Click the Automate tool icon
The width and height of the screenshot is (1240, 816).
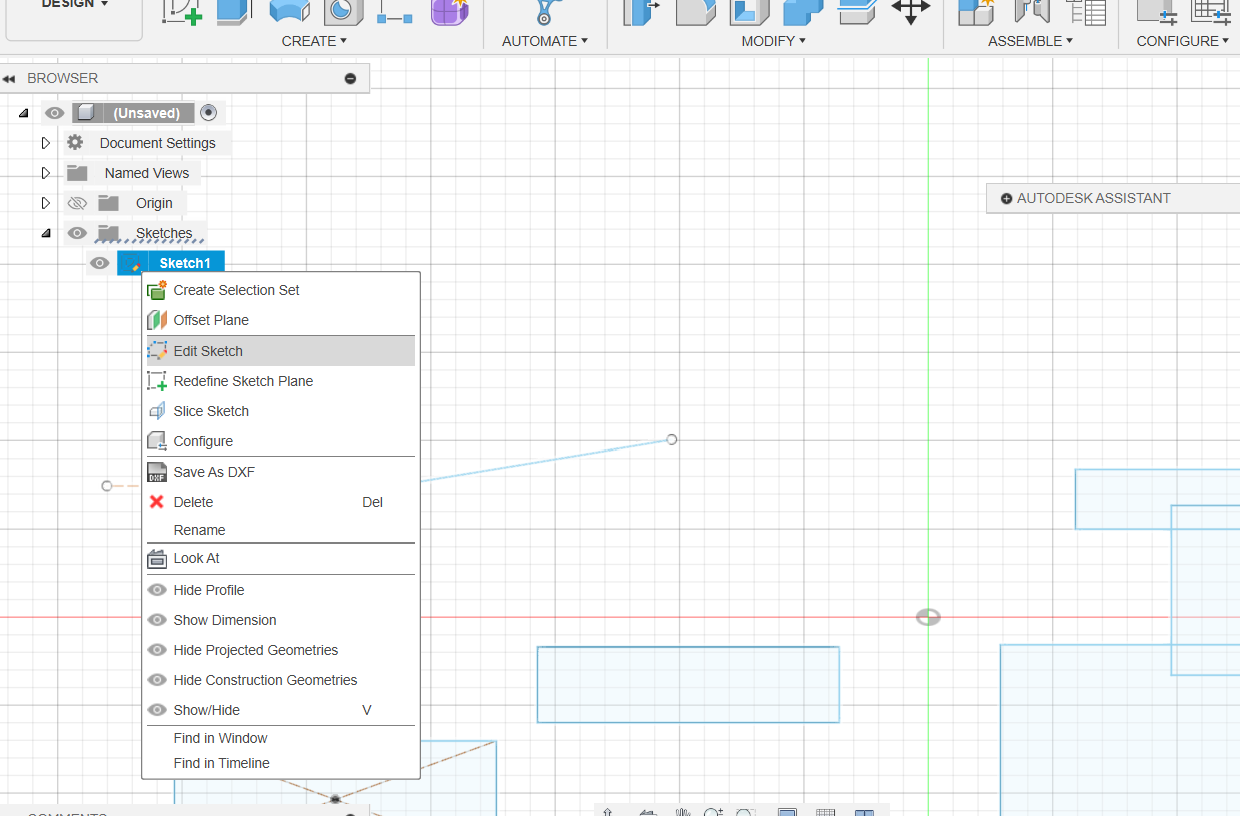point(545,11)
